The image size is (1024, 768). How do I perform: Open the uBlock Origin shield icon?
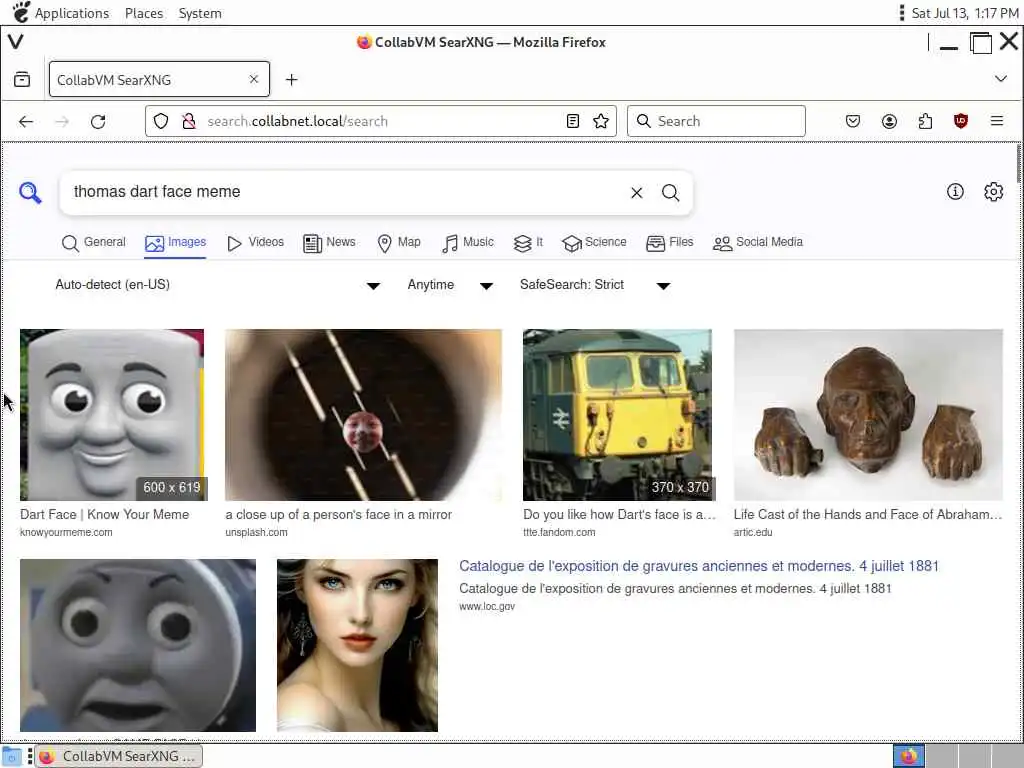tap(961, 121)
